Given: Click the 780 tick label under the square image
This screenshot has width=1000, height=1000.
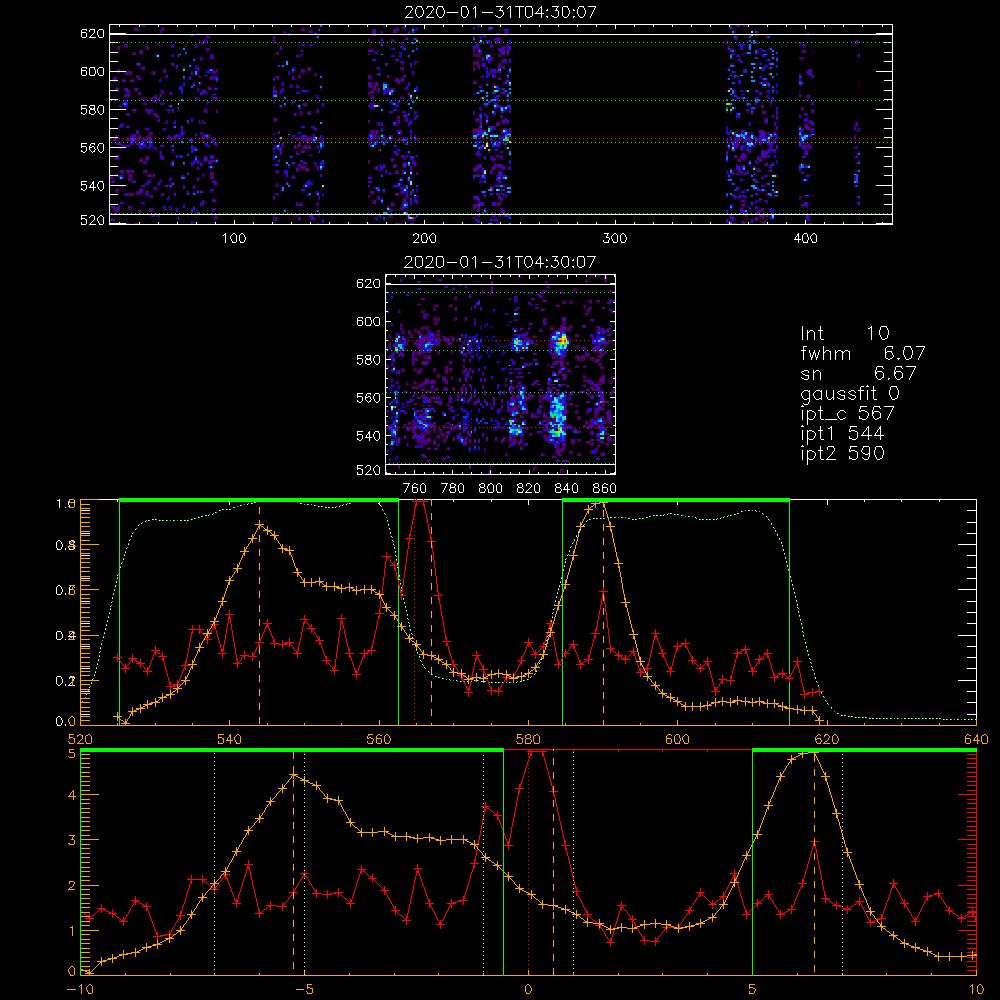Looking at the screenshot, I should (x=453, y=489).
